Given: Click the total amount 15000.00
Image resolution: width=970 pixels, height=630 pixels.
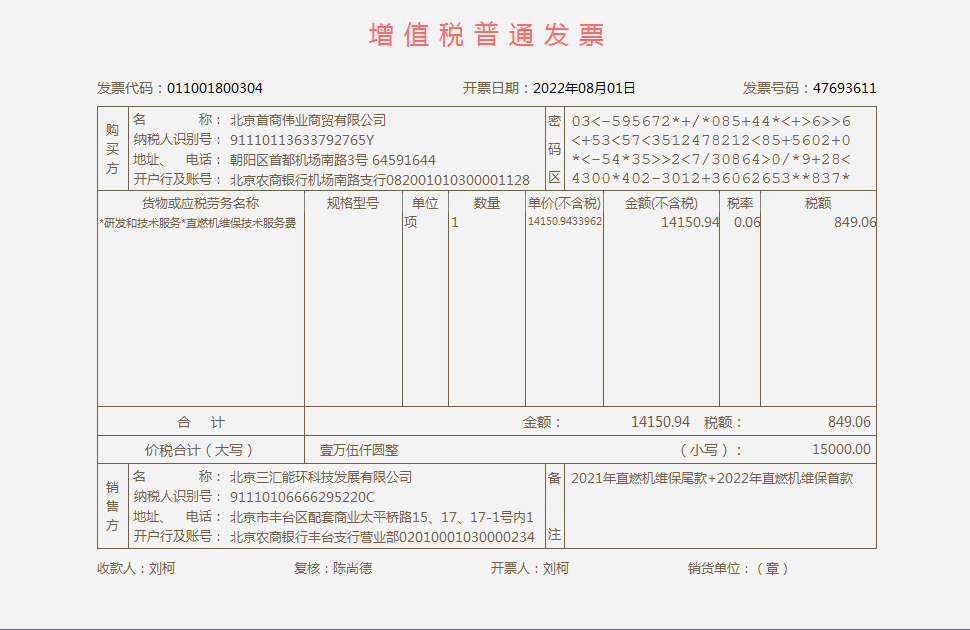Looking at the screenshot, I should (x=841, y=450).
